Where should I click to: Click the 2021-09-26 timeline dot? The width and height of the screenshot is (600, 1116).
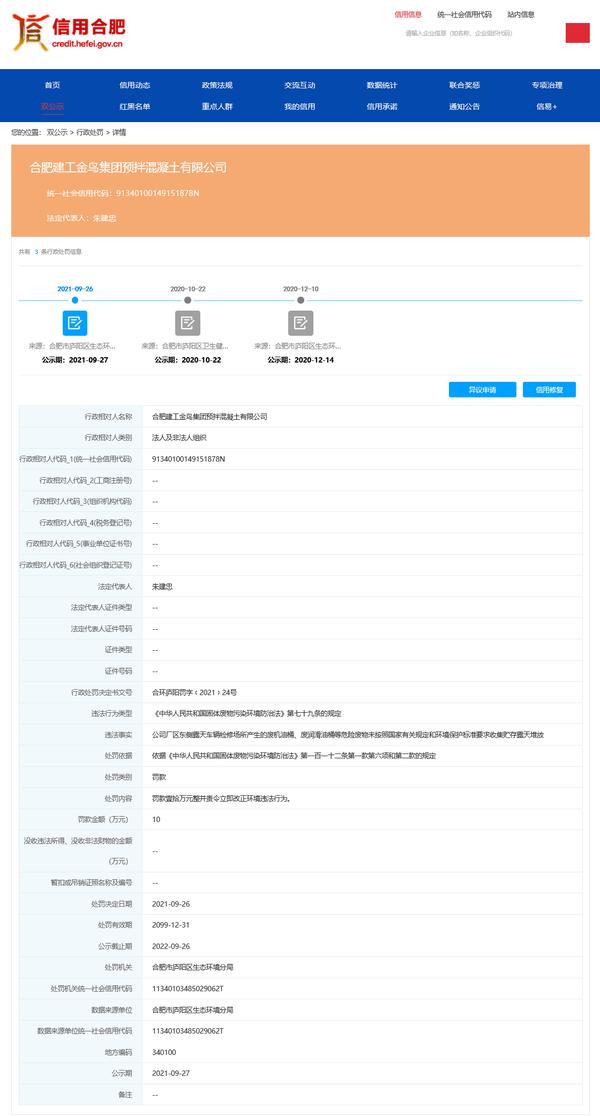point(75,300)
